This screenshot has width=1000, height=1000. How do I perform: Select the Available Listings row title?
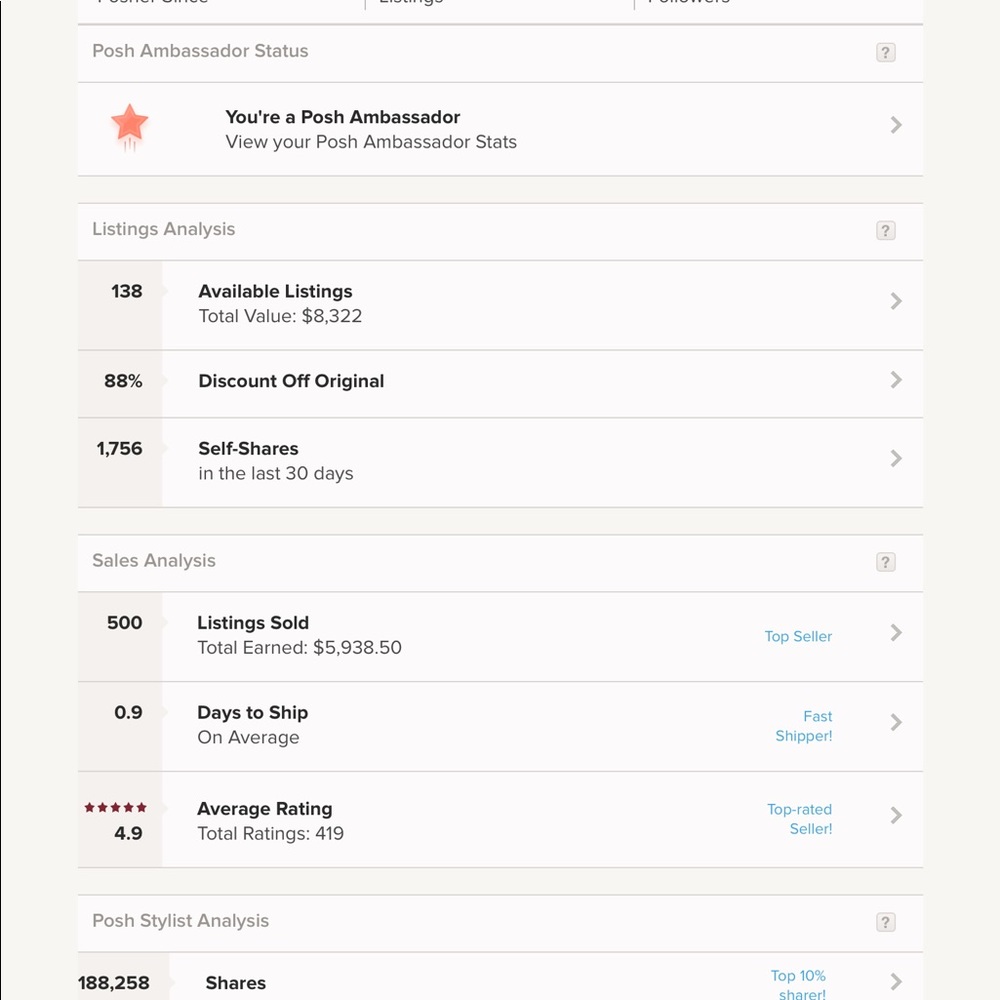click(275, 291)
